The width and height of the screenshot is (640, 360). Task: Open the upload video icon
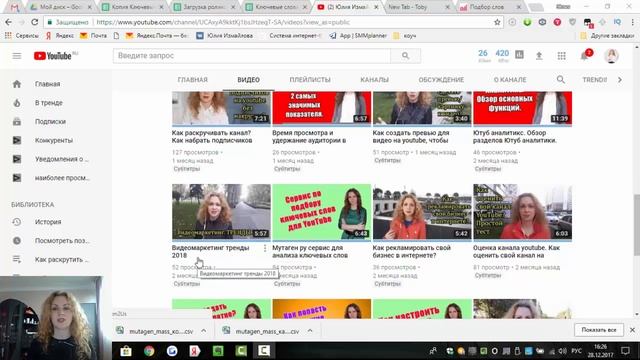pos(539,56)
